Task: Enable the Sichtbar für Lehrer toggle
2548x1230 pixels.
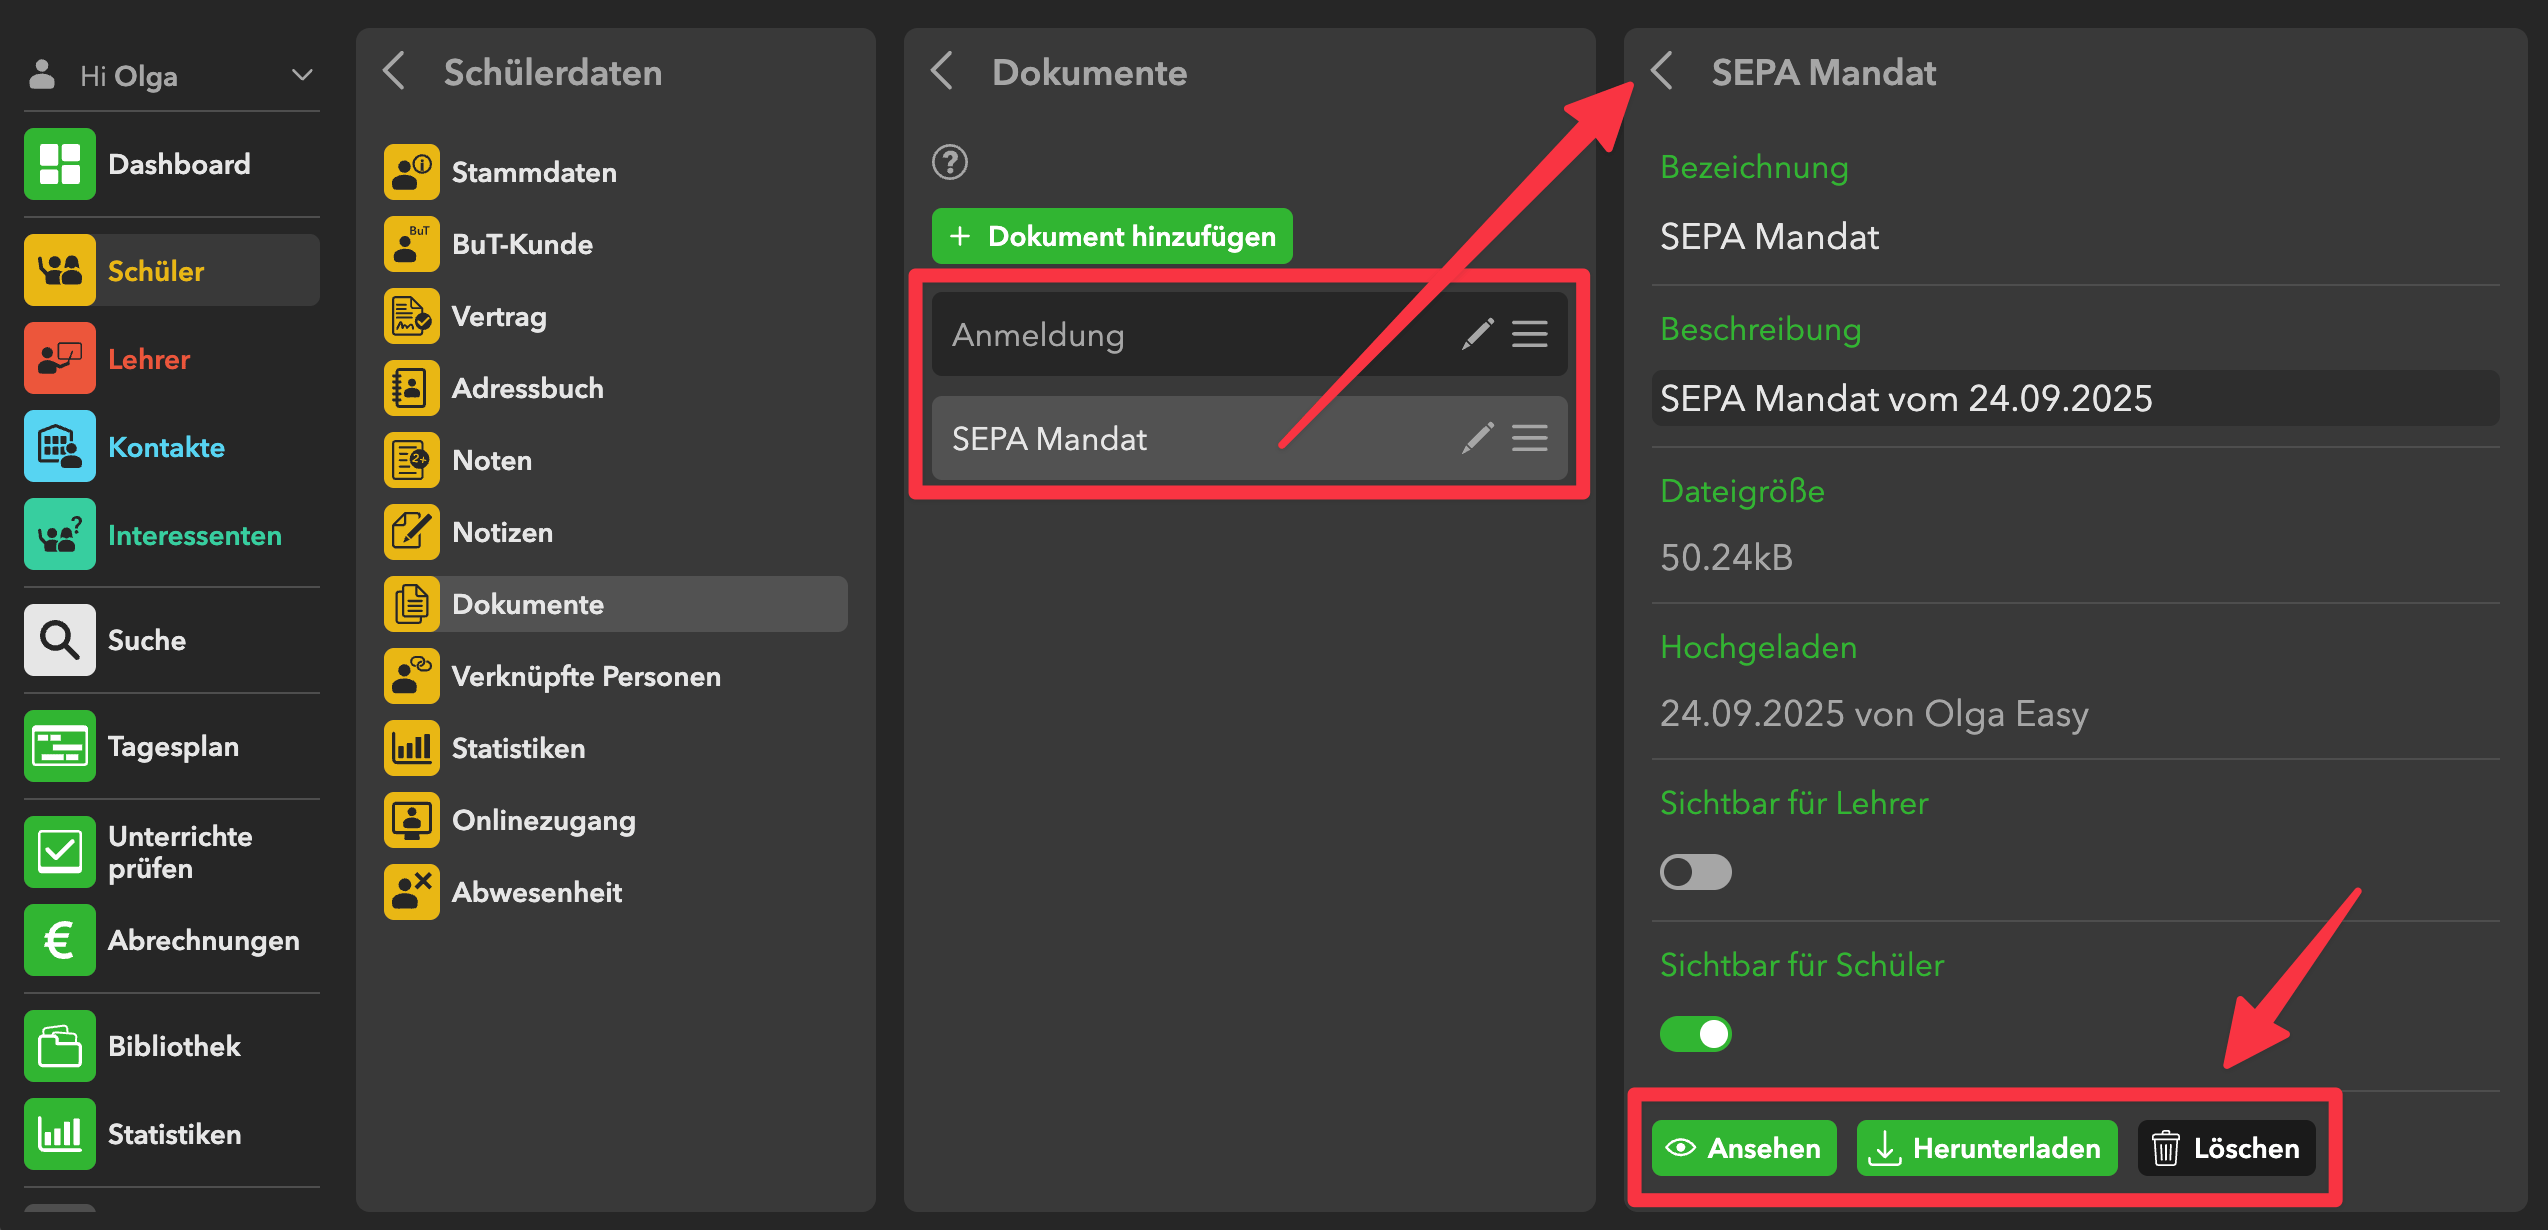Action: click(1695, 872)
